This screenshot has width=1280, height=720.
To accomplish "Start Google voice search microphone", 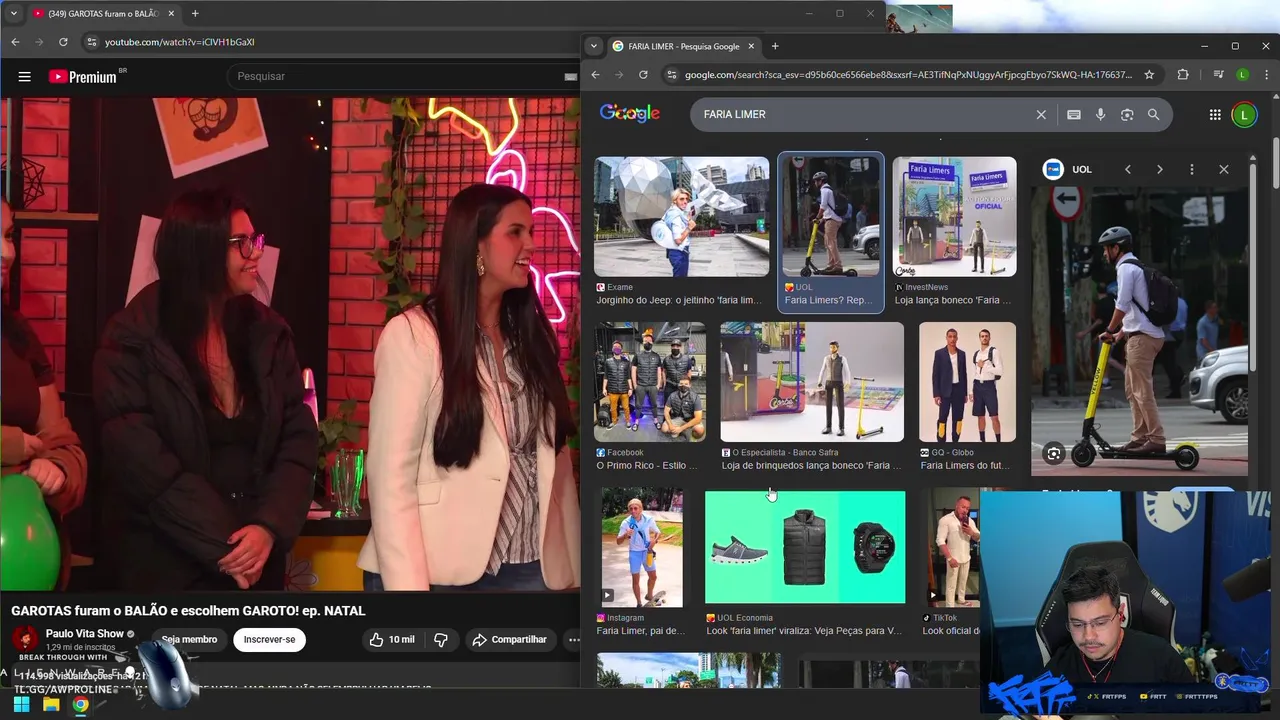I will pyautogui.click(x=1100, y=115).
